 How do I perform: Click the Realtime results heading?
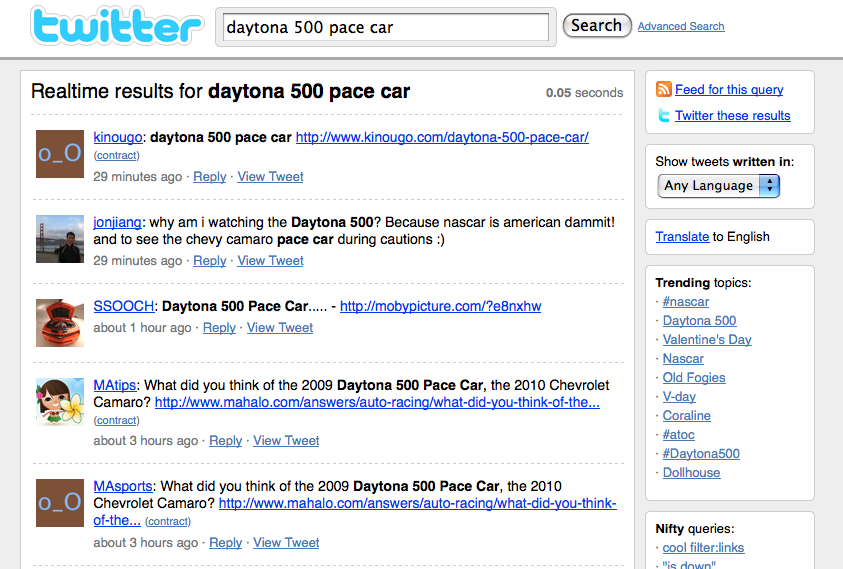tap(220, 91)
